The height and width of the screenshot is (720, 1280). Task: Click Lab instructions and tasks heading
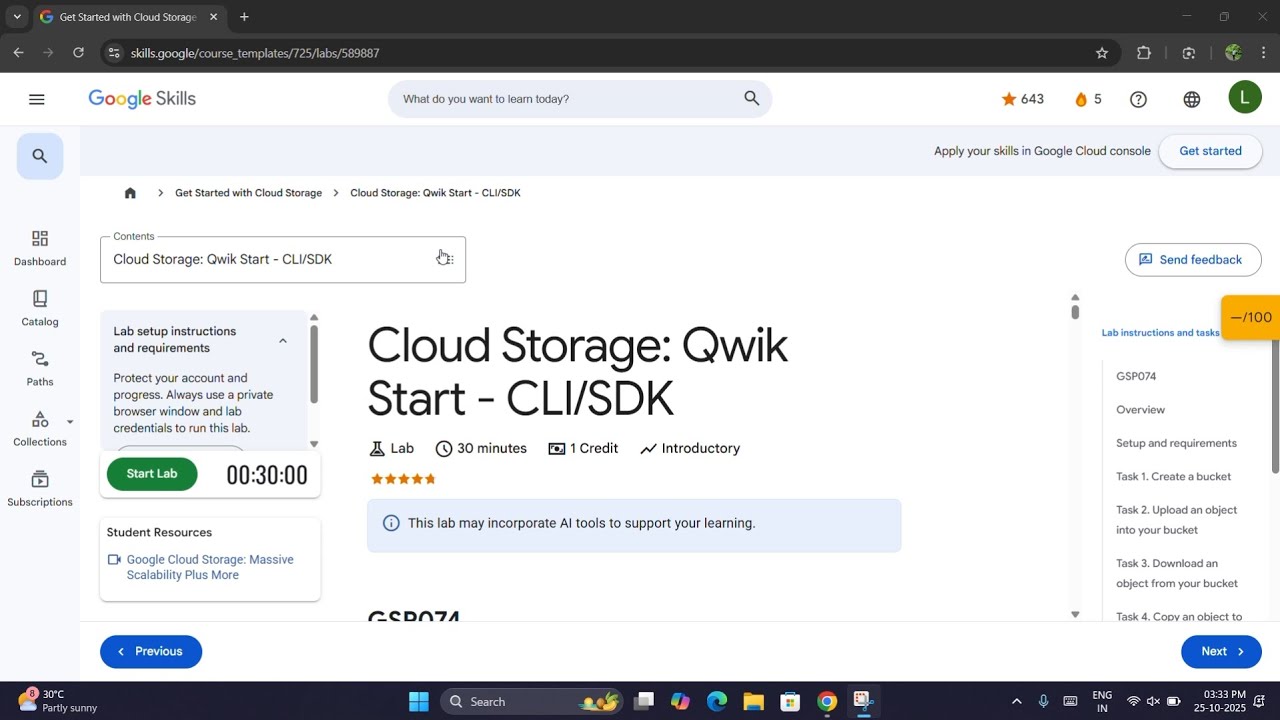pyautogui.click(x=1160, y=333)
